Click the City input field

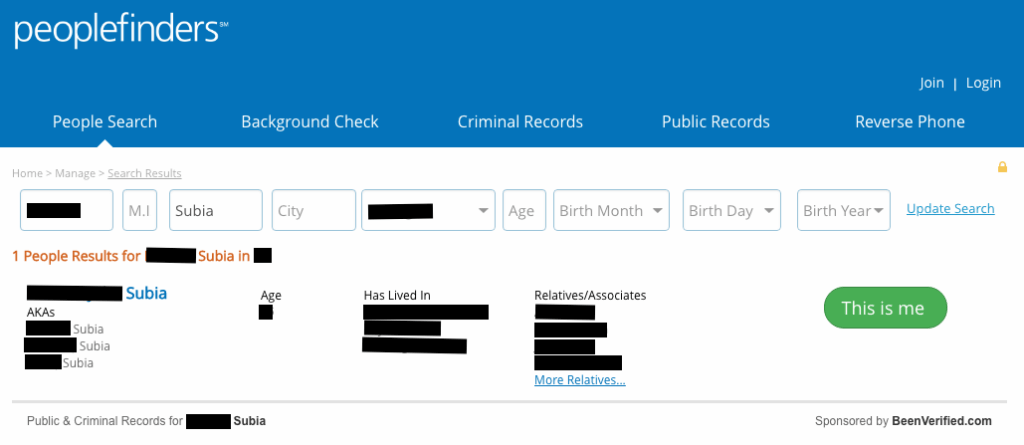(313, 211)
